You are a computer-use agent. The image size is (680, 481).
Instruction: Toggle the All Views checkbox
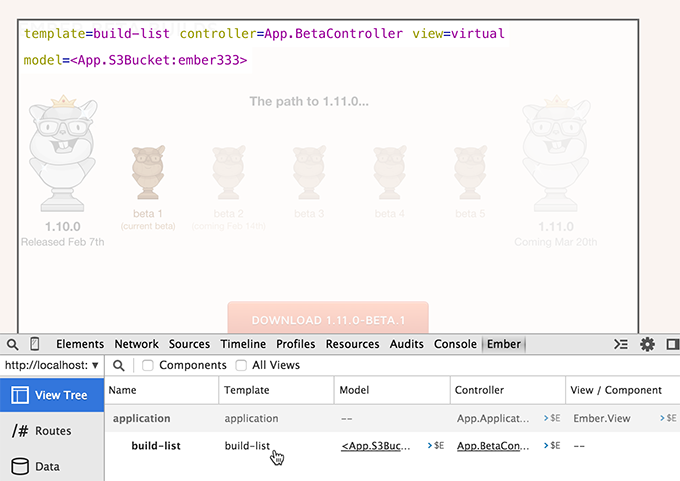241,366
